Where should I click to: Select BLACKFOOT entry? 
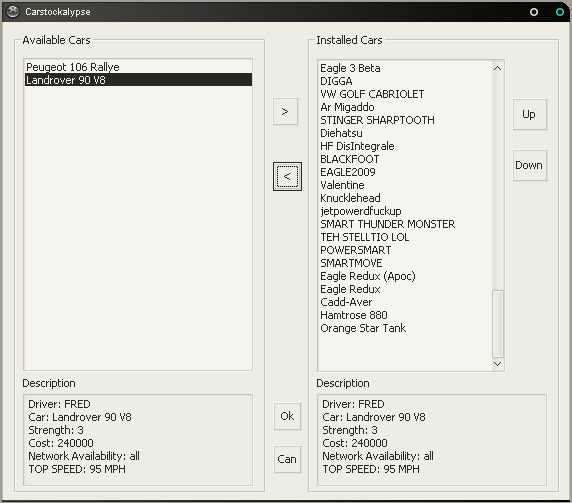[x=405, y=159]
